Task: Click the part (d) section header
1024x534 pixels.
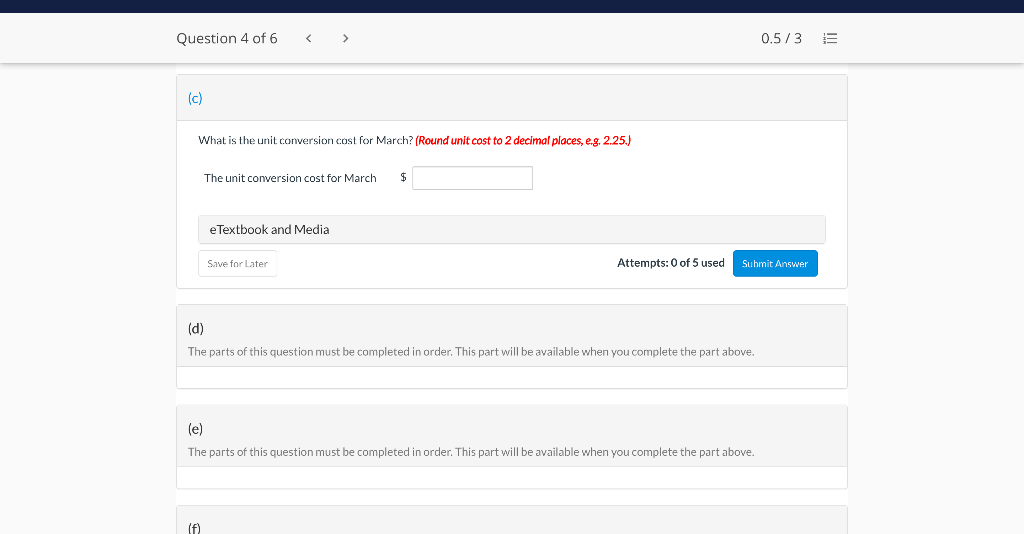Action: (512, 336)
